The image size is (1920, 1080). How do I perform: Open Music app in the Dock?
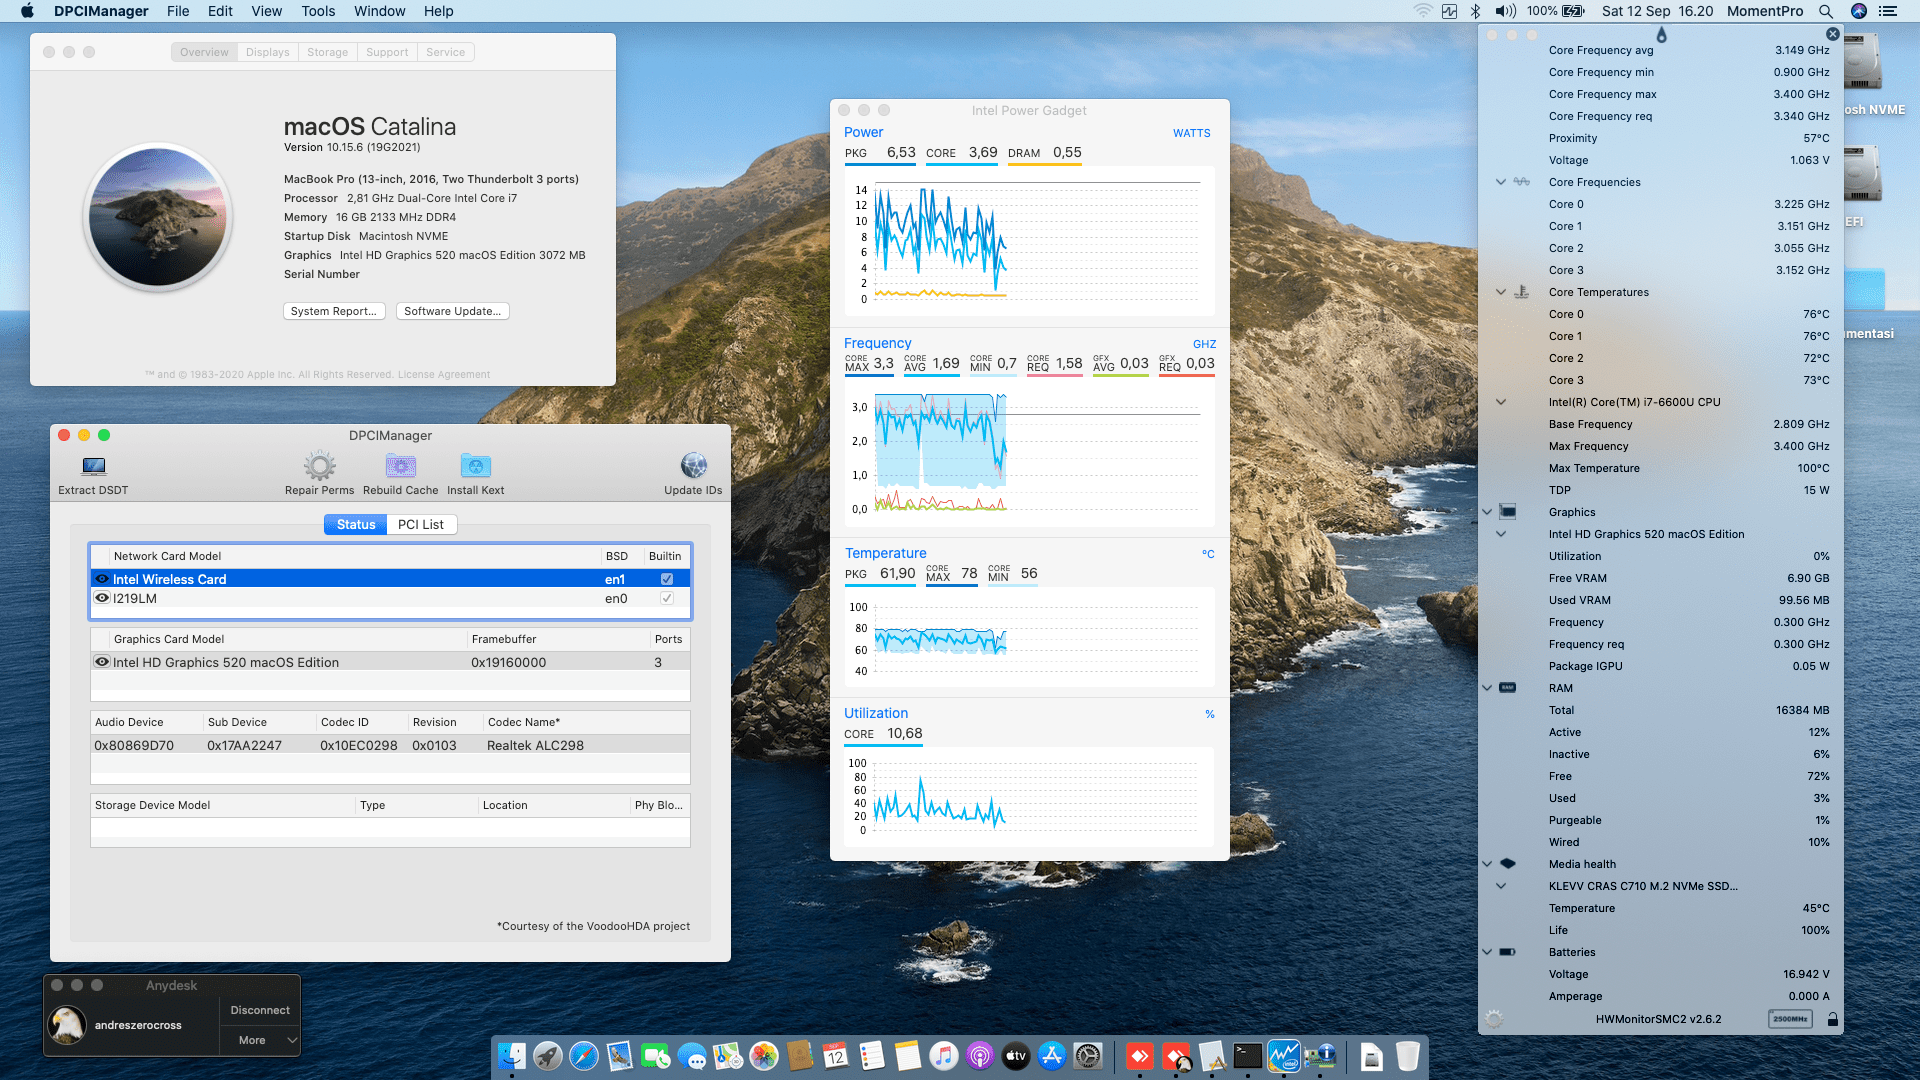pyautogui.click(x=944, y=1056)
